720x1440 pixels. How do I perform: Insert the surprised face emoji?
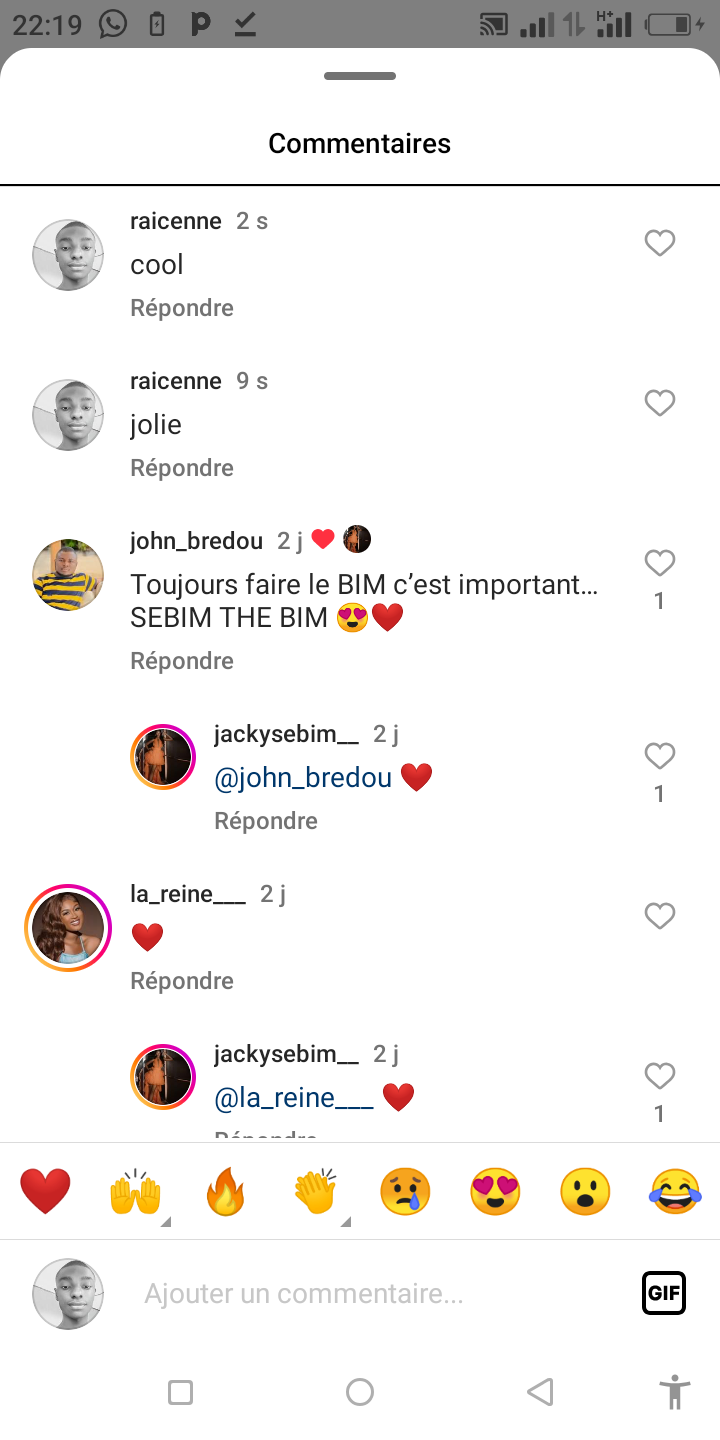click(585, 1192)
